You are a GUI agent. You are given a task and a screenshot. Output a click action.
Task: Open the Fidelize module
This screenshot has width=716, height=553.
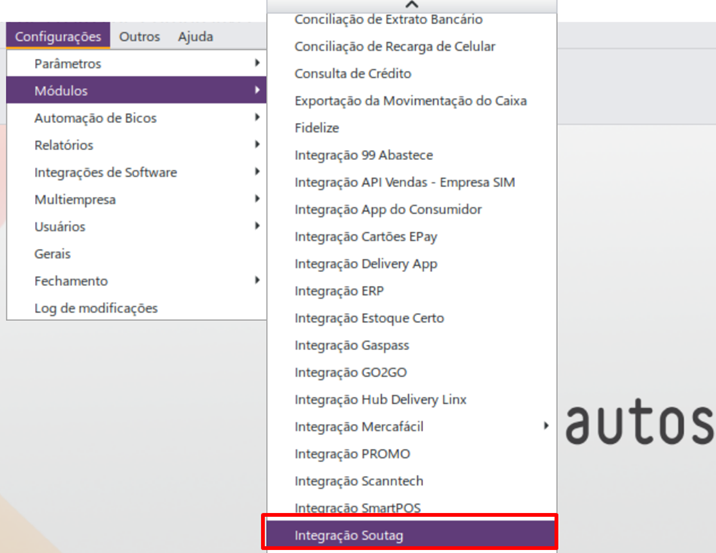pos(412,127)
